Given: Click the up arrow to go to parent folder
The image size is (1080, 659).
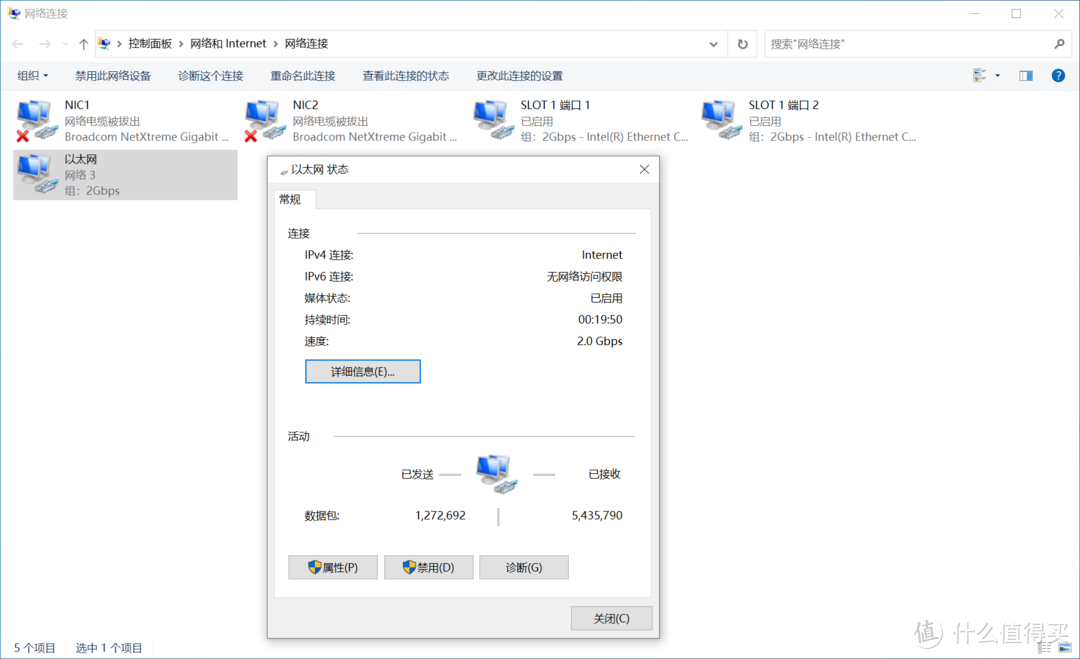Looking at the screenshot, I should point(82,43).
